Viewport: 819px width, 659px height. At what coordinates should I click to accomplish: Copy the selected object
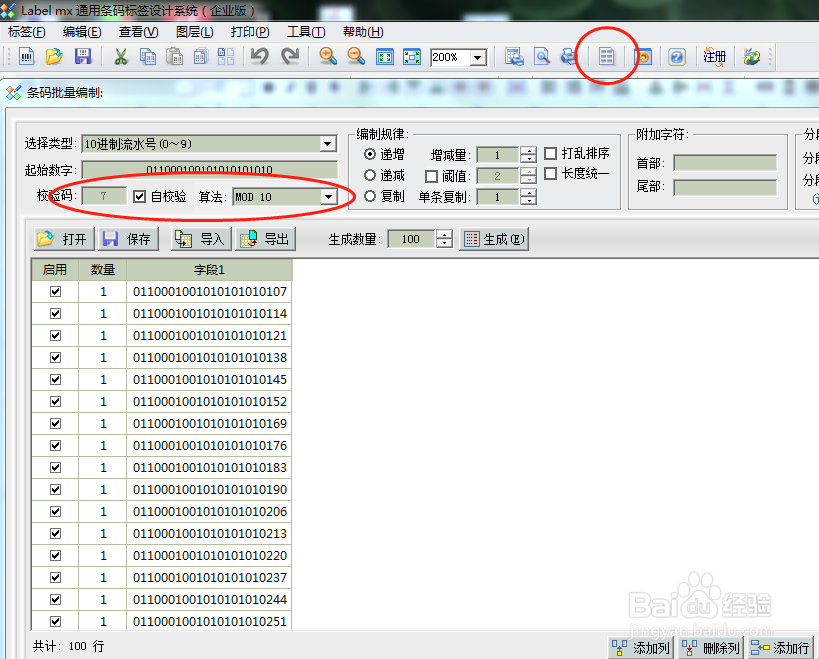coord(148,56)
